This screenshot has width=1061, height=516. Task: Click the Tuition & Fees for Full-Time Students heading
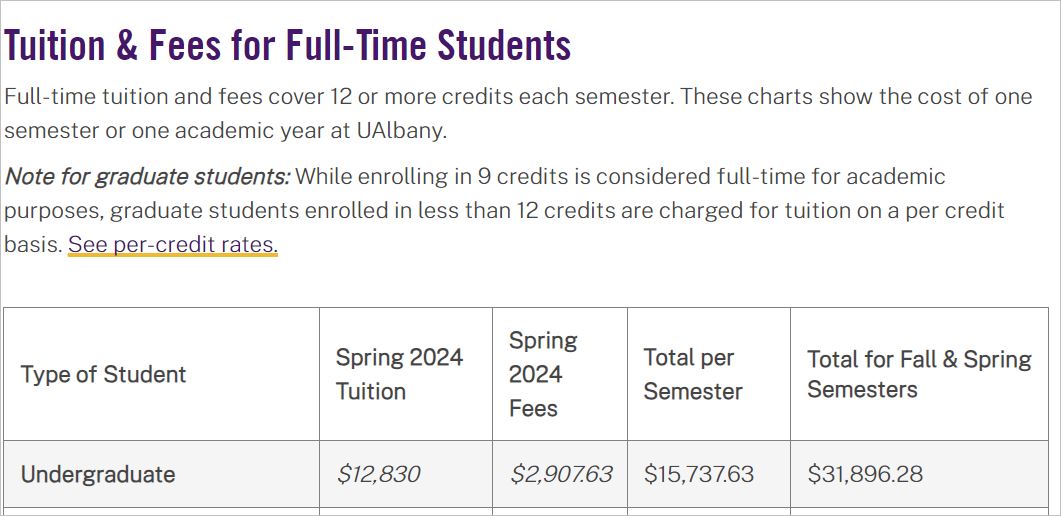click(288, 45)
